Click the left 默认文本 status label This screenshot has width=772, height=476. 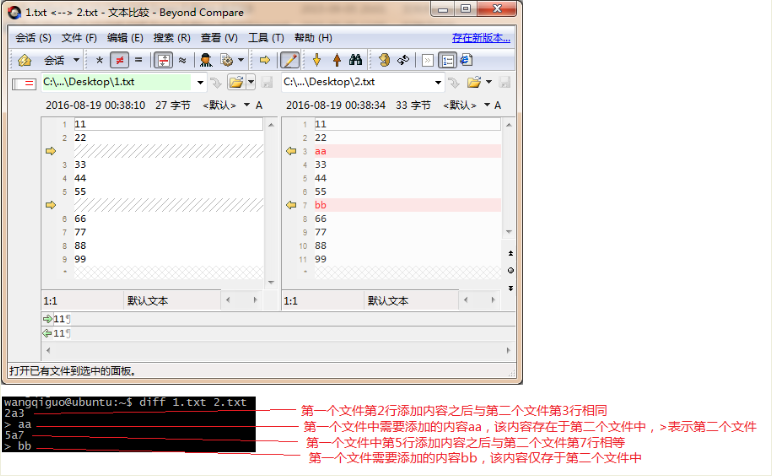(x=148, y=301)
